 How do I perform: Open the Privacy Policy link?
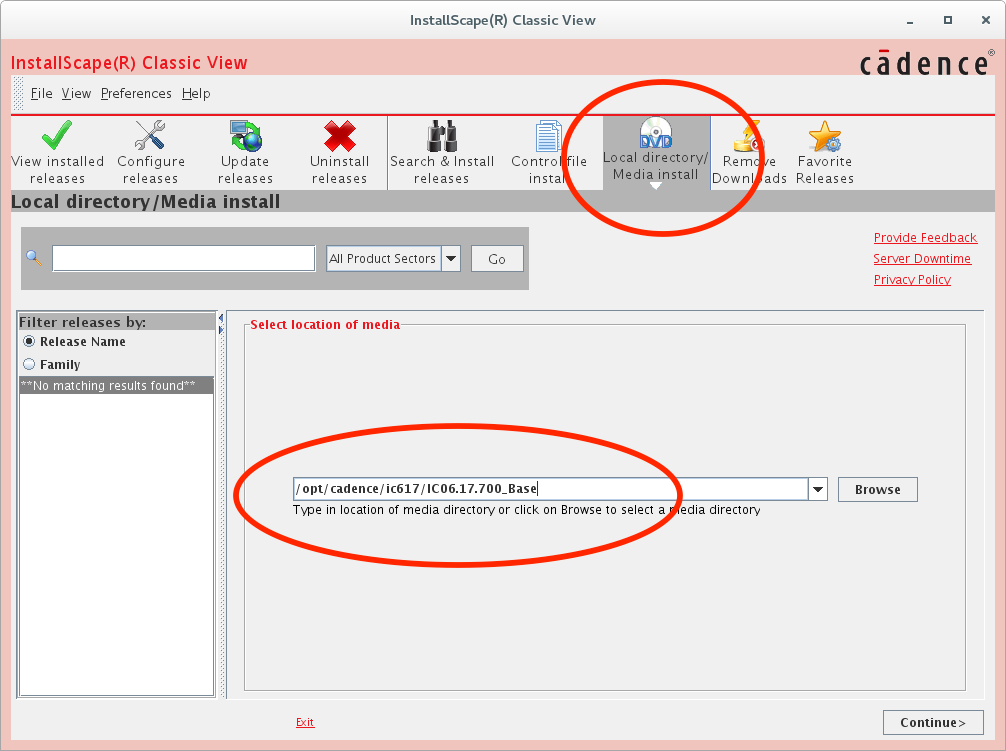tap(912, 280)
